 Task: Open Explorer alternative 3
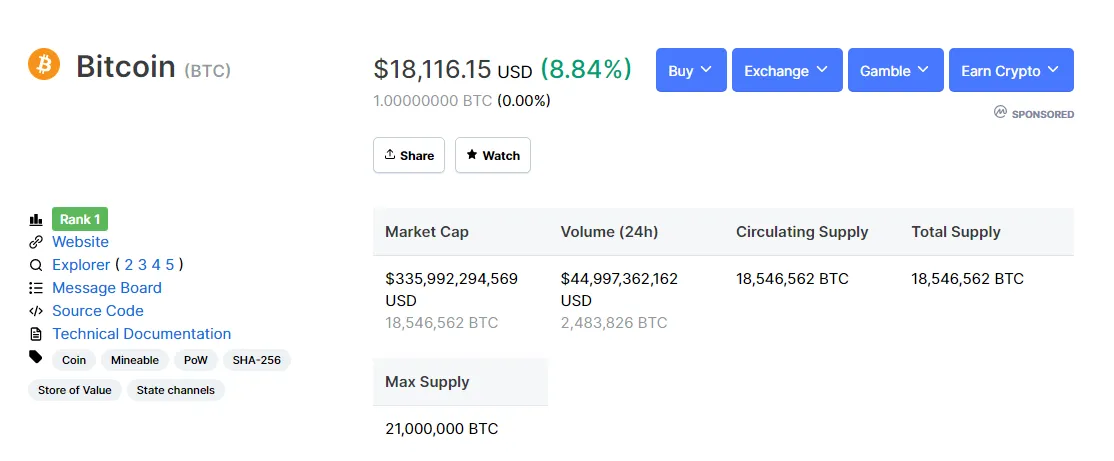coord(142,265)
